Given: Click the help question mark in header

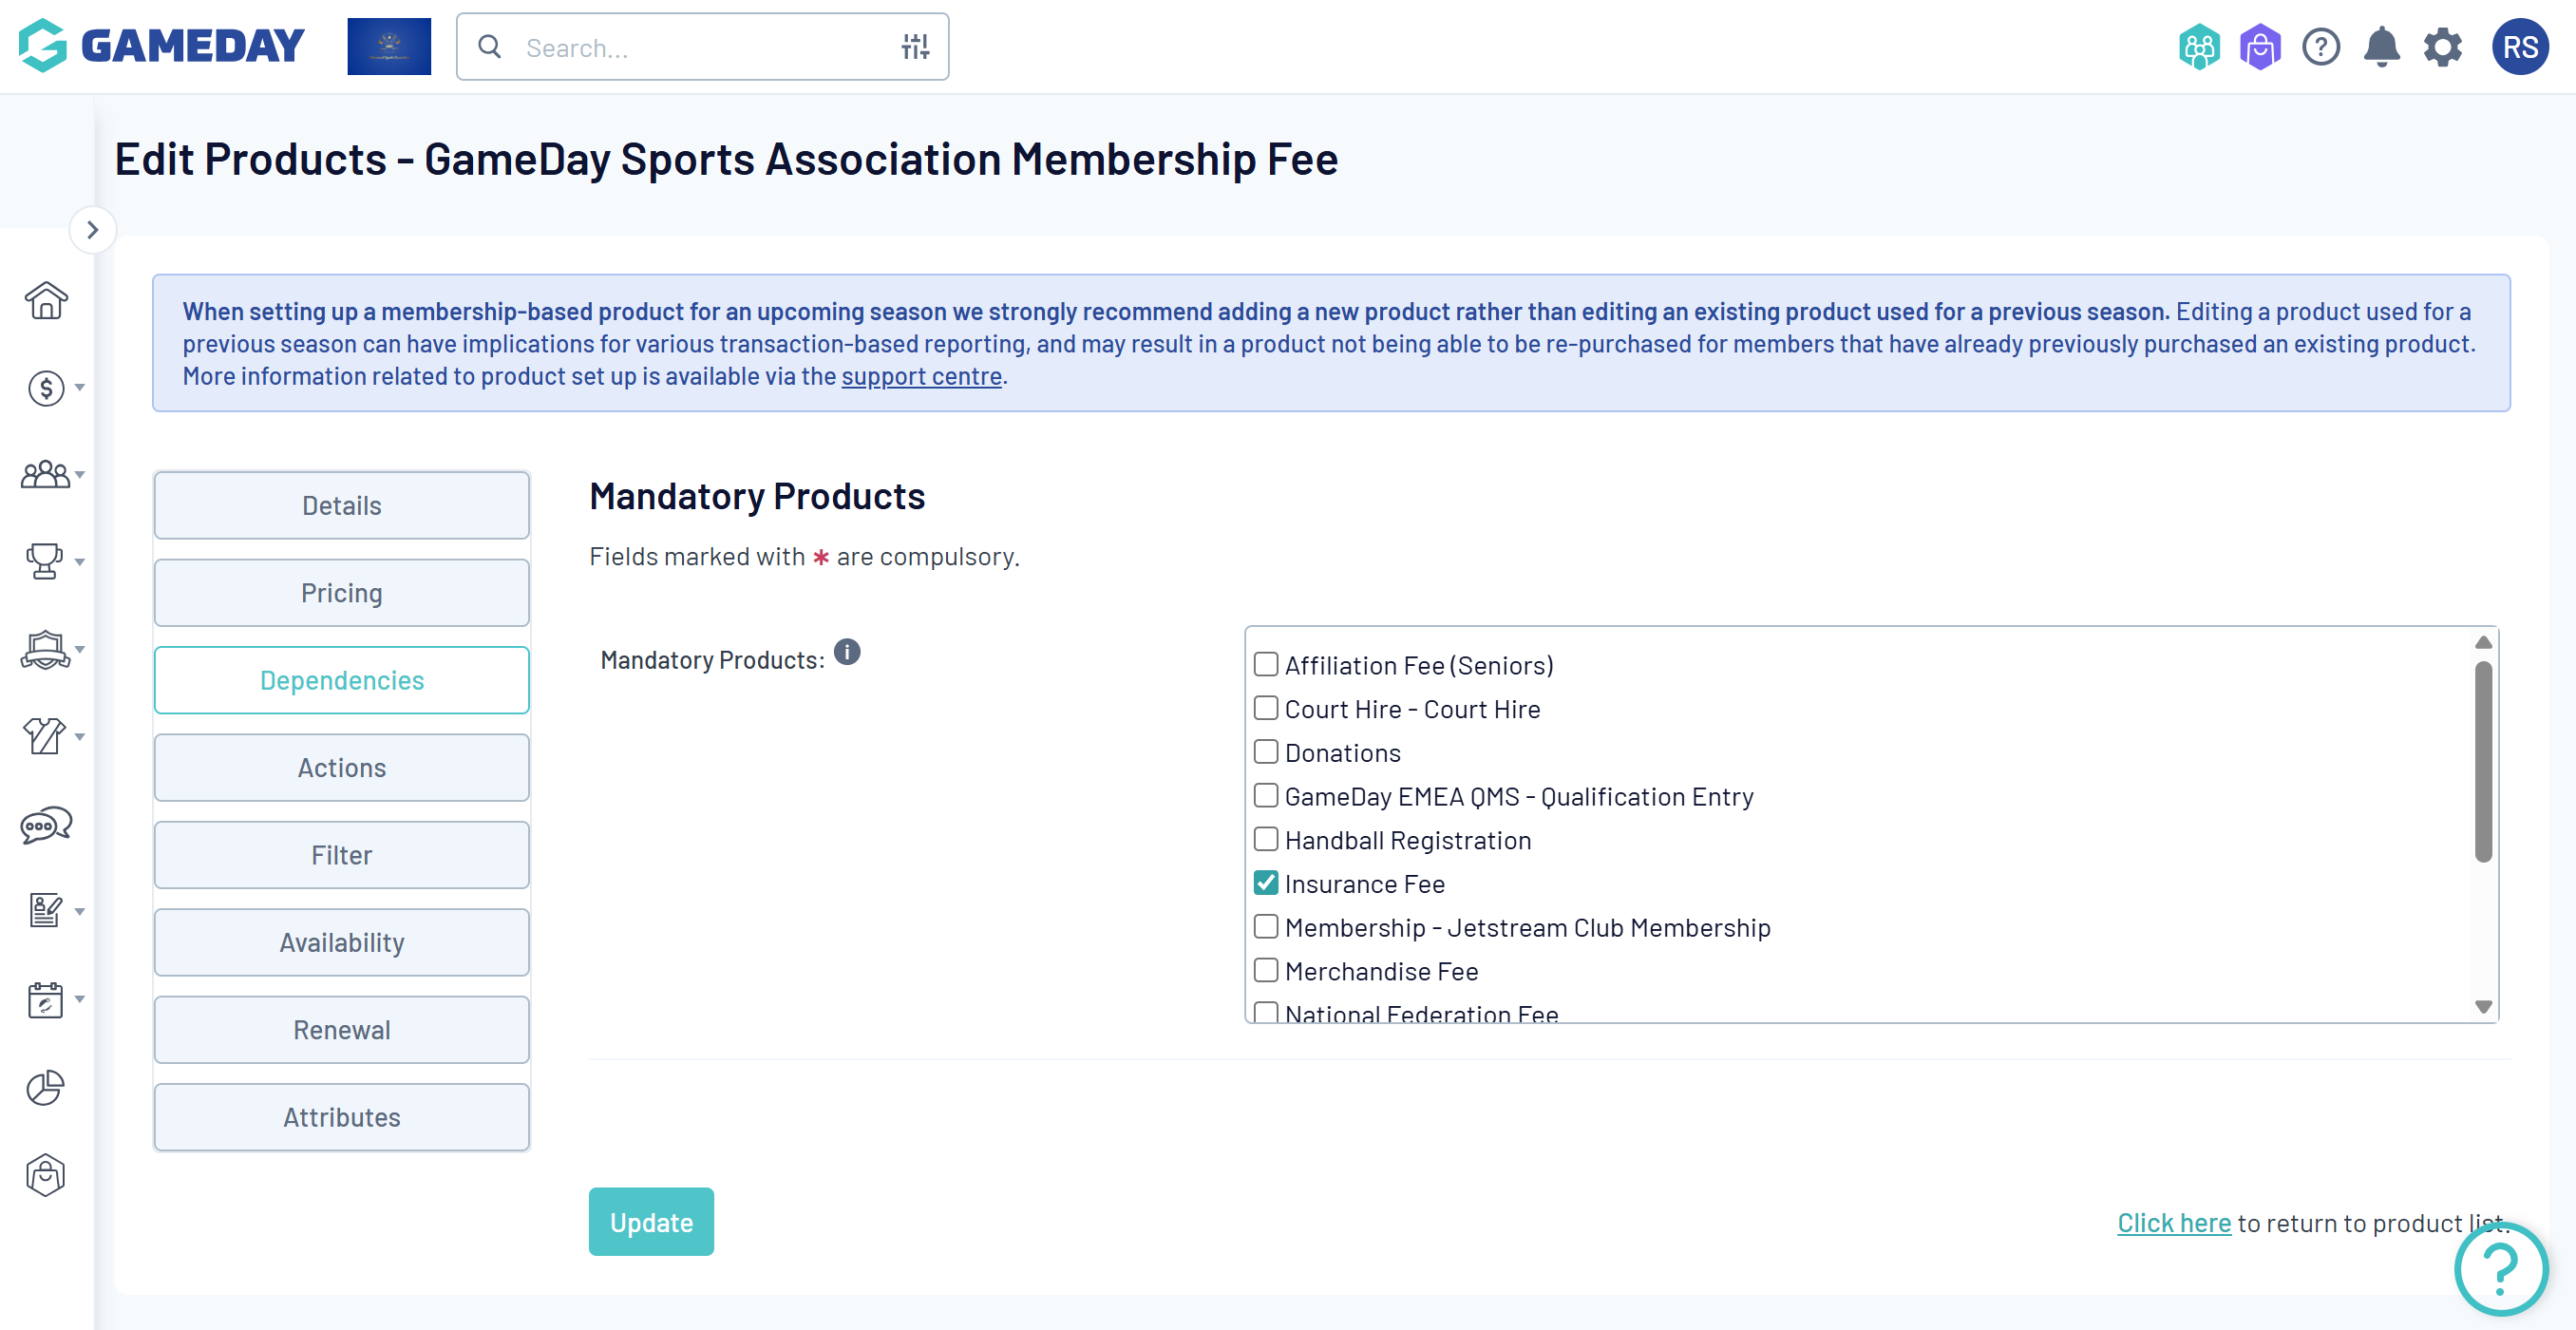Looking at the screenshot, I should pyautogui.click(x=2320, y=47).
